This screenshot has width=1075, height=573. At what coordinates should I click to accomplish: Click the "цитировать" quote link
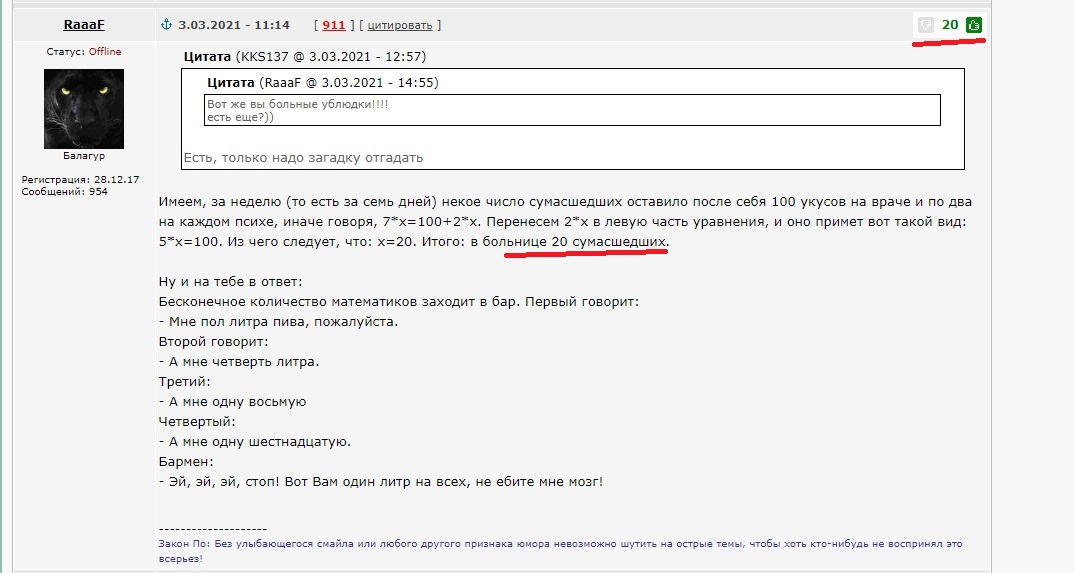coord(400,25)
